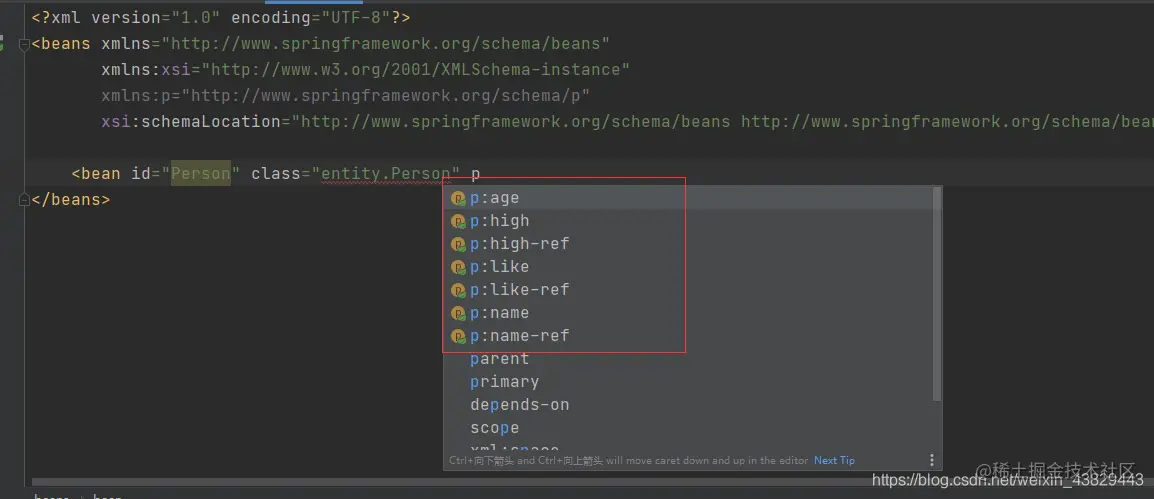This screenshot has height=499, width=1154.
Task: Click the encoding="UTF-8" attribute
Action: (x=311, y=18)
